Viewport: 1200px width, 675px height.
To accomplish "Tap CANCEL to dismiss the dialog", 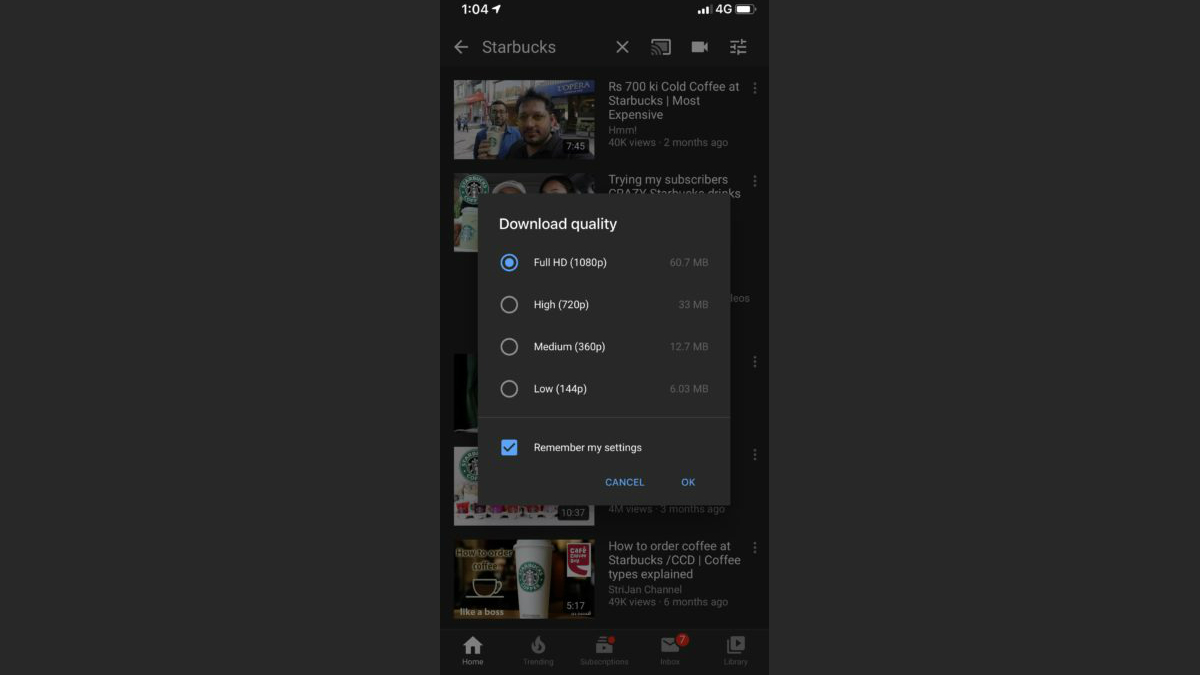I will (624, 482).
